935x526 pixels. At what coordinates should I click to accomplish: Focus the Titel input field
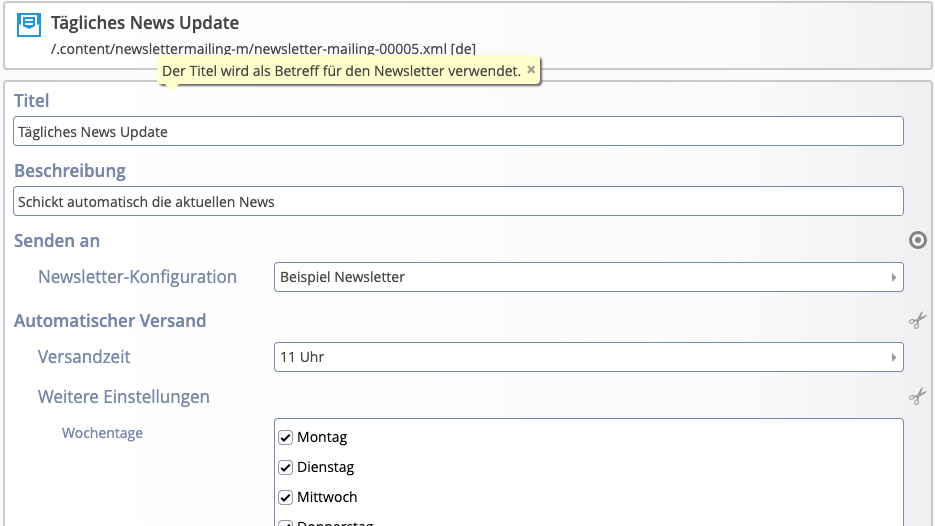[x=458, y=132]
